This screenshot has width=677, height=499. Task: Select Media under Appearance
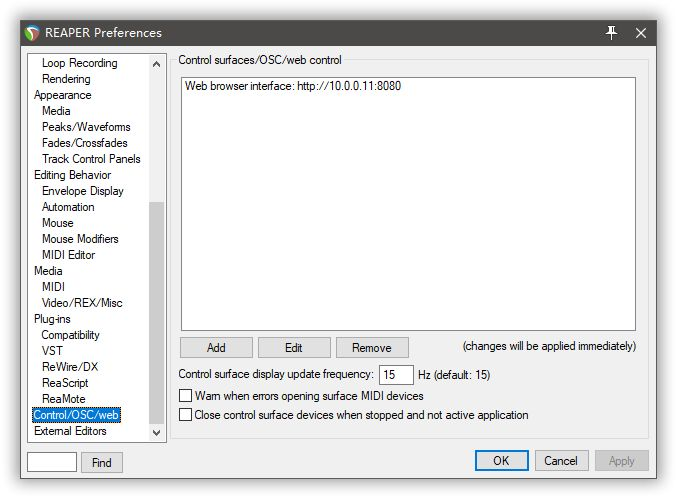coord(56,111)
